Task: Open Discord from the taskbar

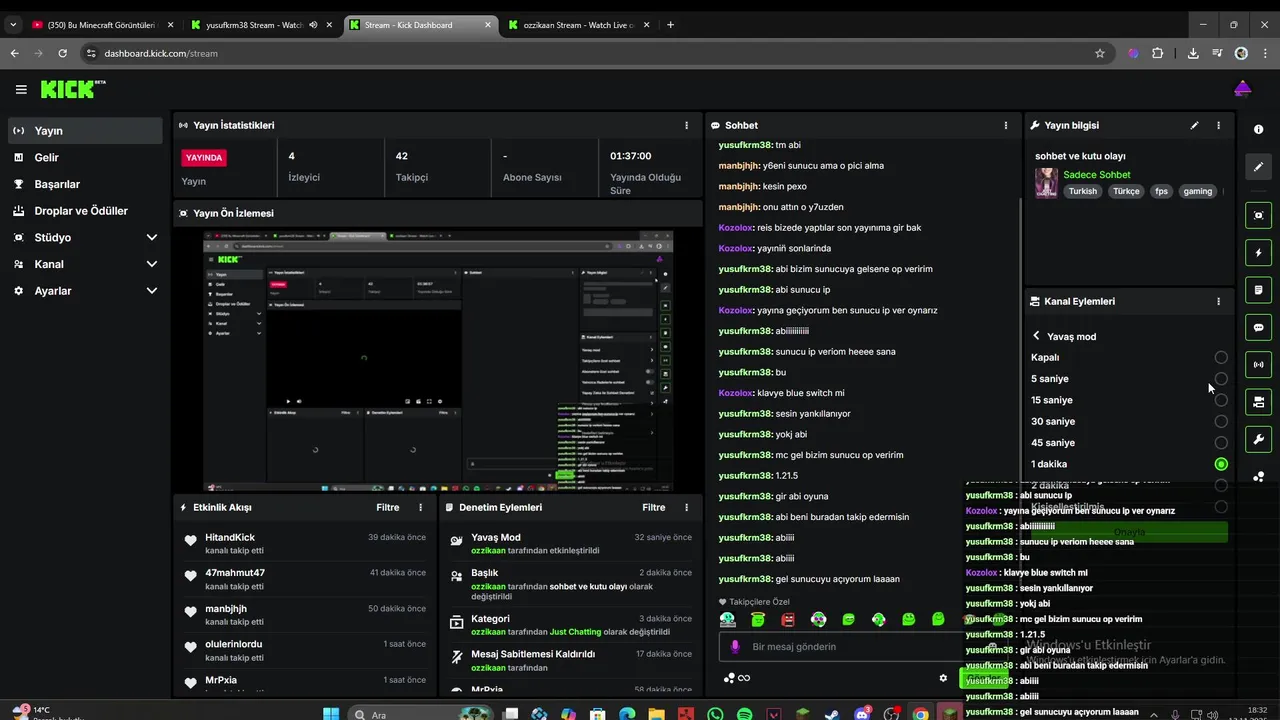Action: click(x=862, y=714)
